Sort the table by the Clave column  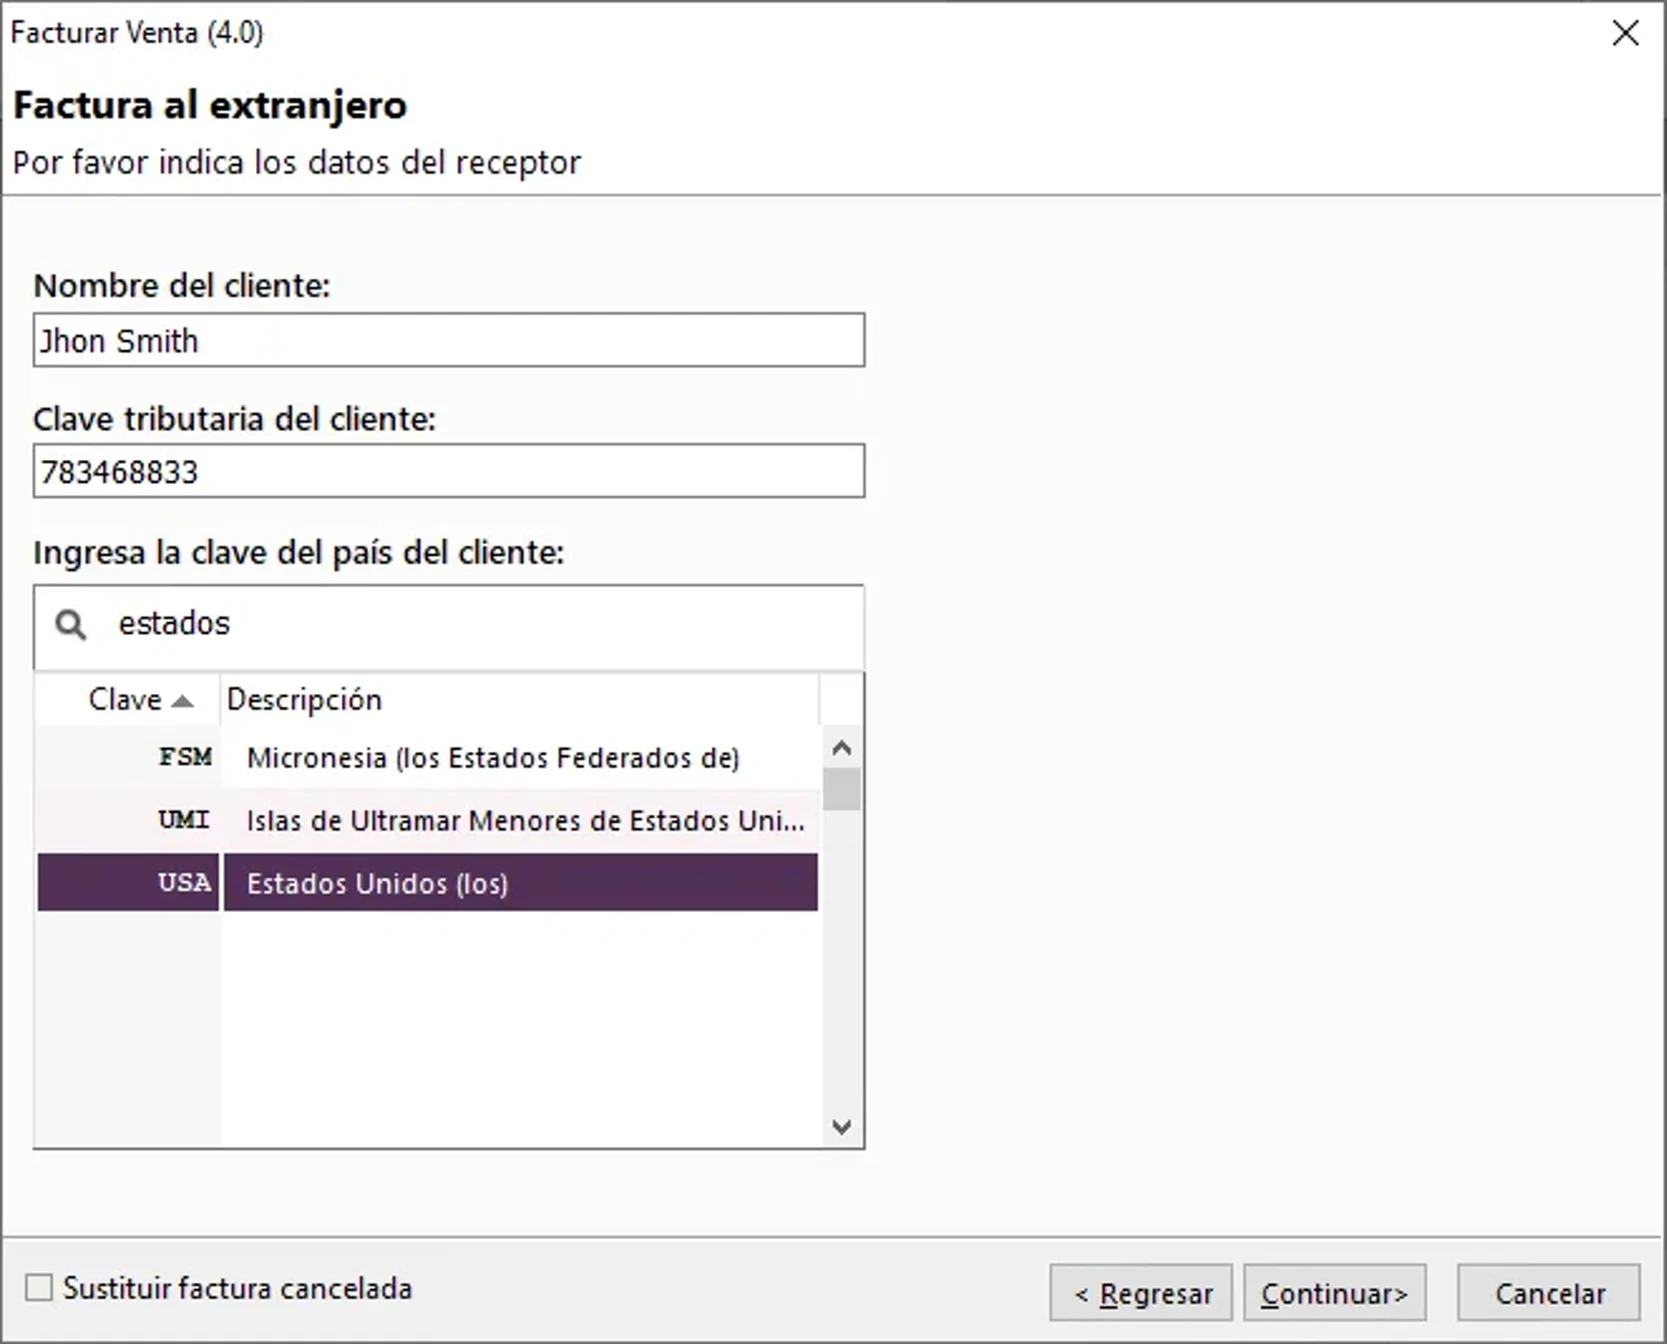coord(125,700)
